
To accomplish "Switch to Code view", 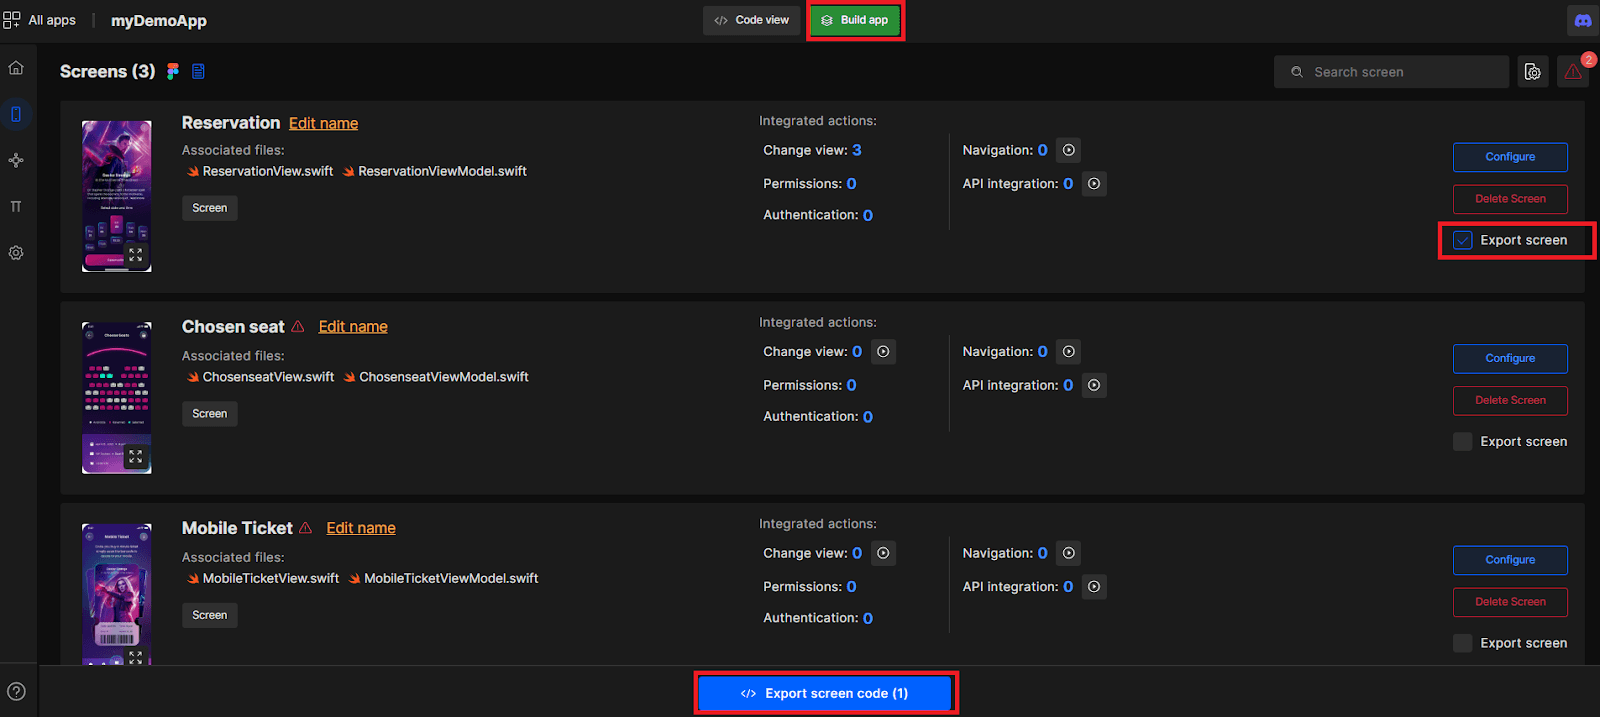I will click(x=752, y=20).
